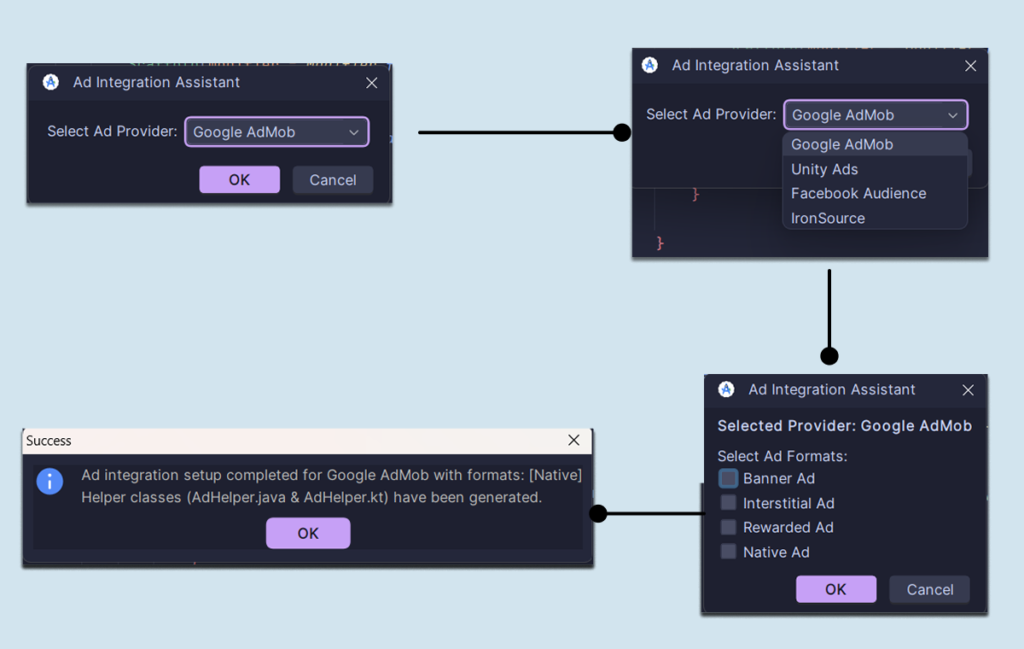This screenshot has width=1024, height=649.
Task: Confirm ad formats with the OK button
Action: coord(835,589)
